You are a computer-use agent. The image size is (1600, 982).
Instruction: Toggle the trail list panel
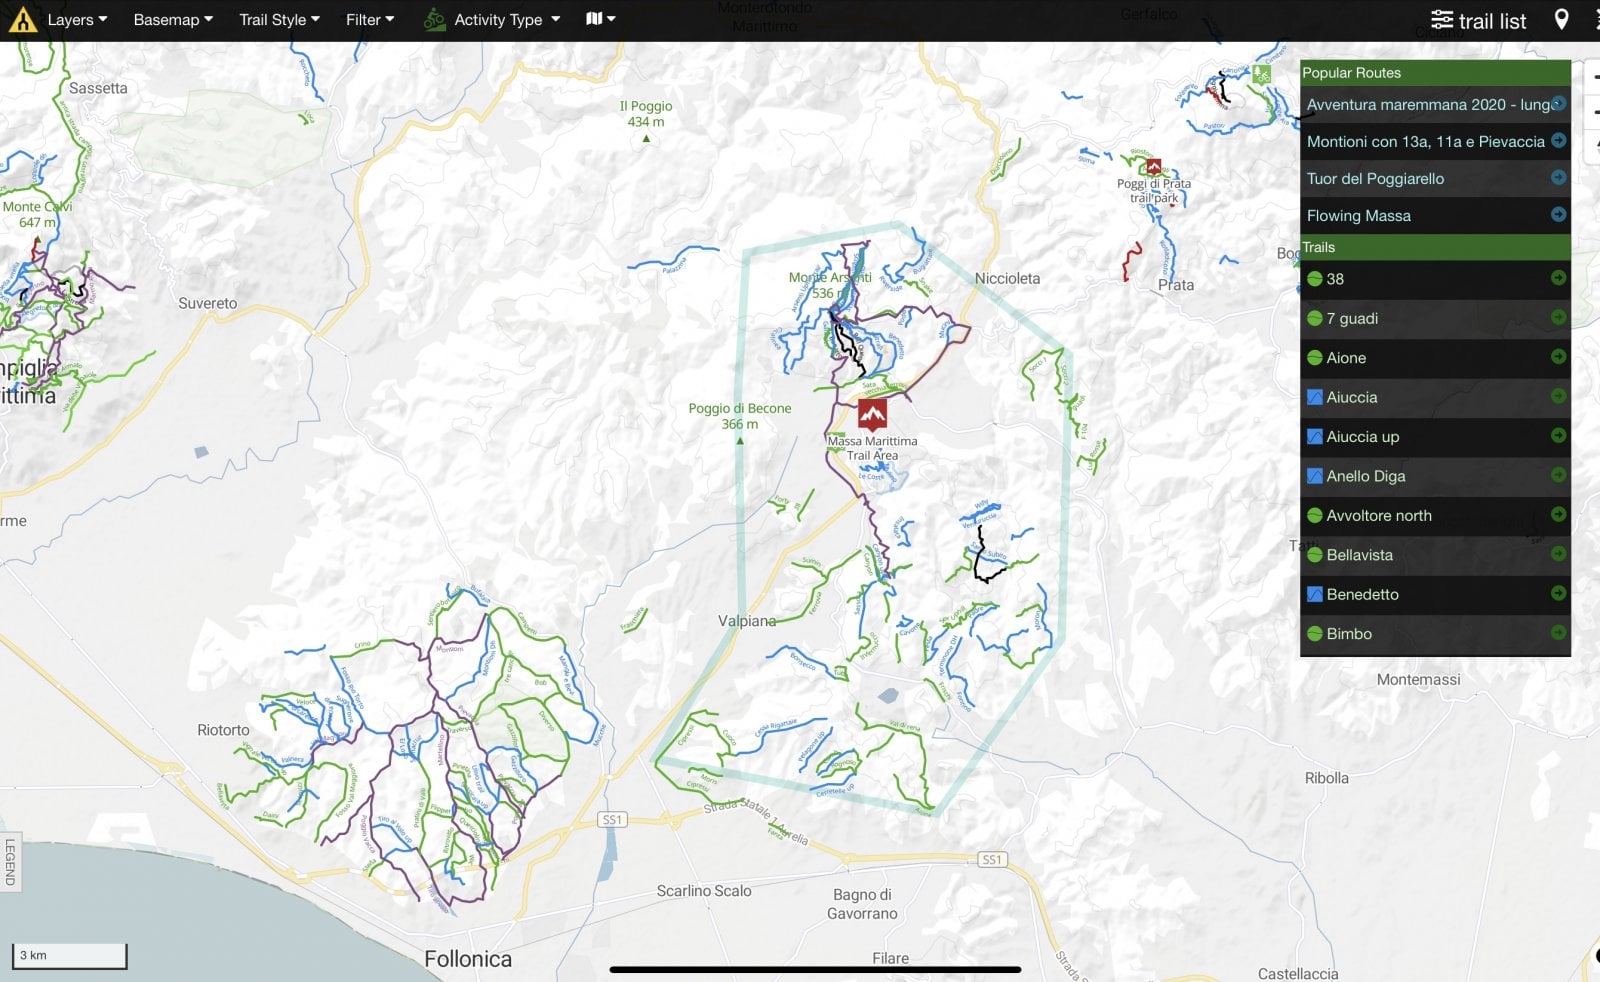tap(1478, 21)
